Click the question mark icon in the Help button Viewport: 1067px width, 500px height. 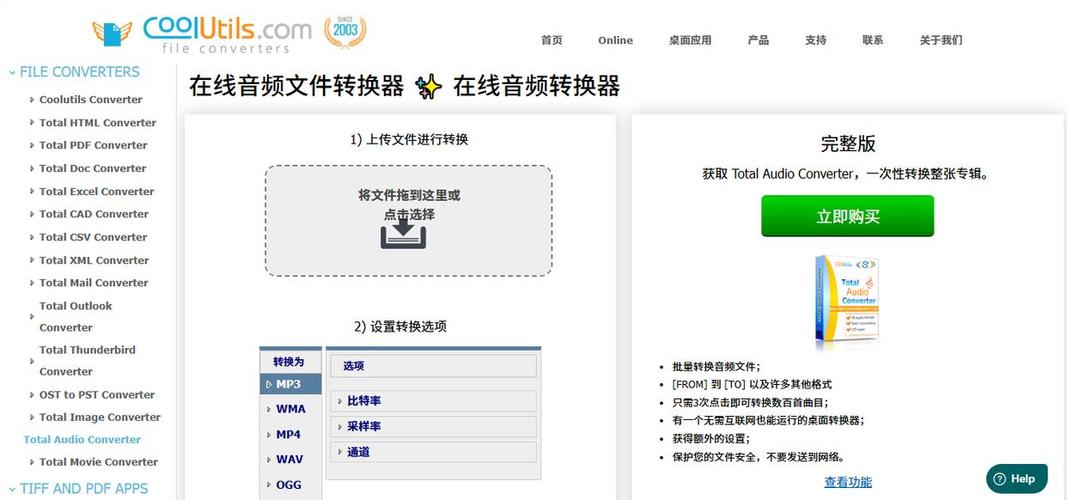pos(1000,479)
